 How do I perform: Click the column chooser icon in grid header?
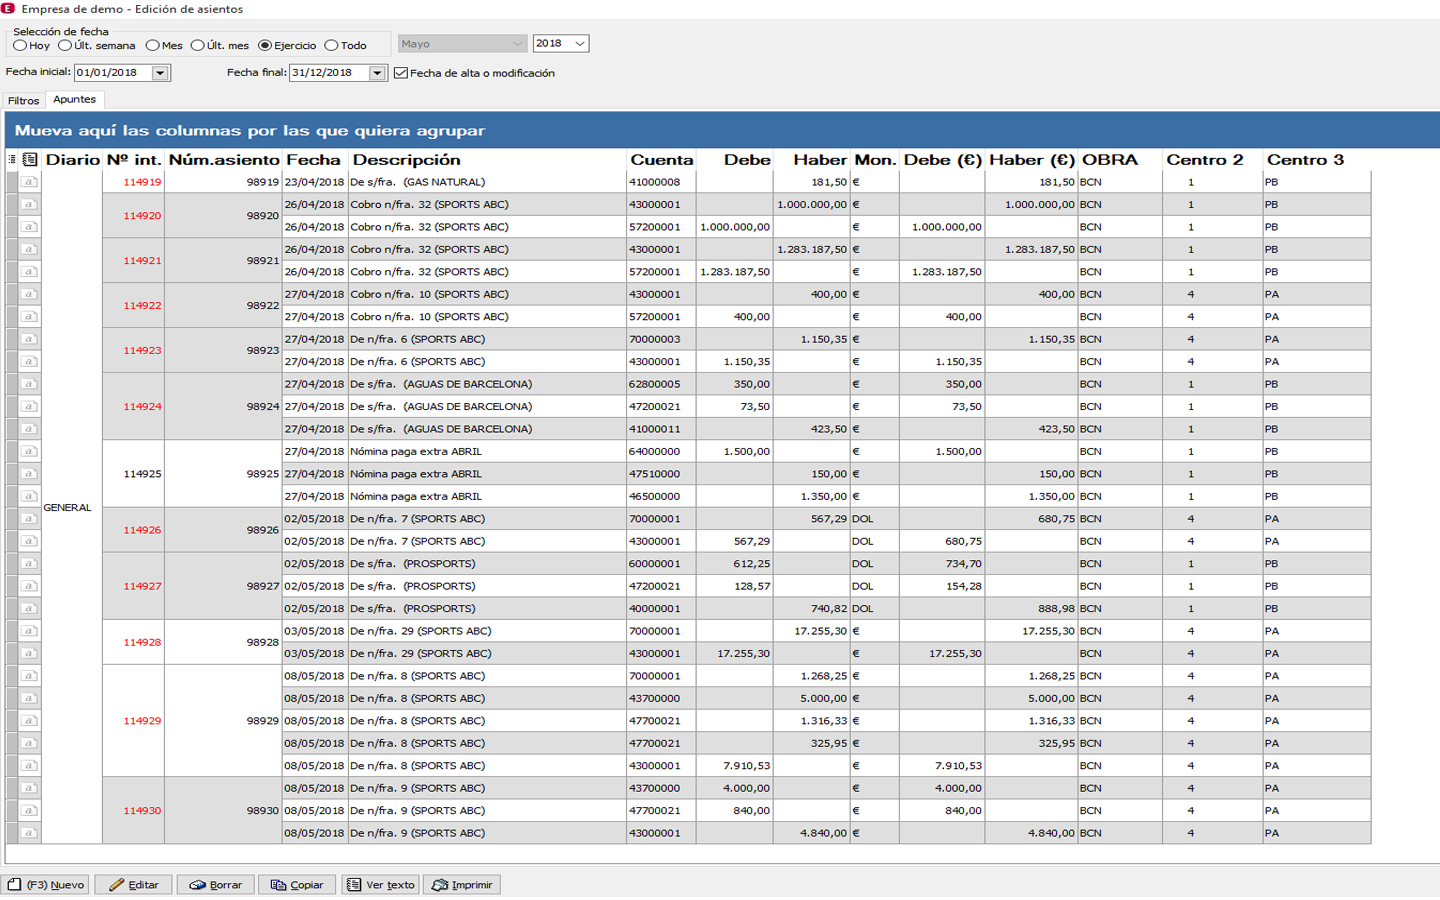tap(12, 160)
